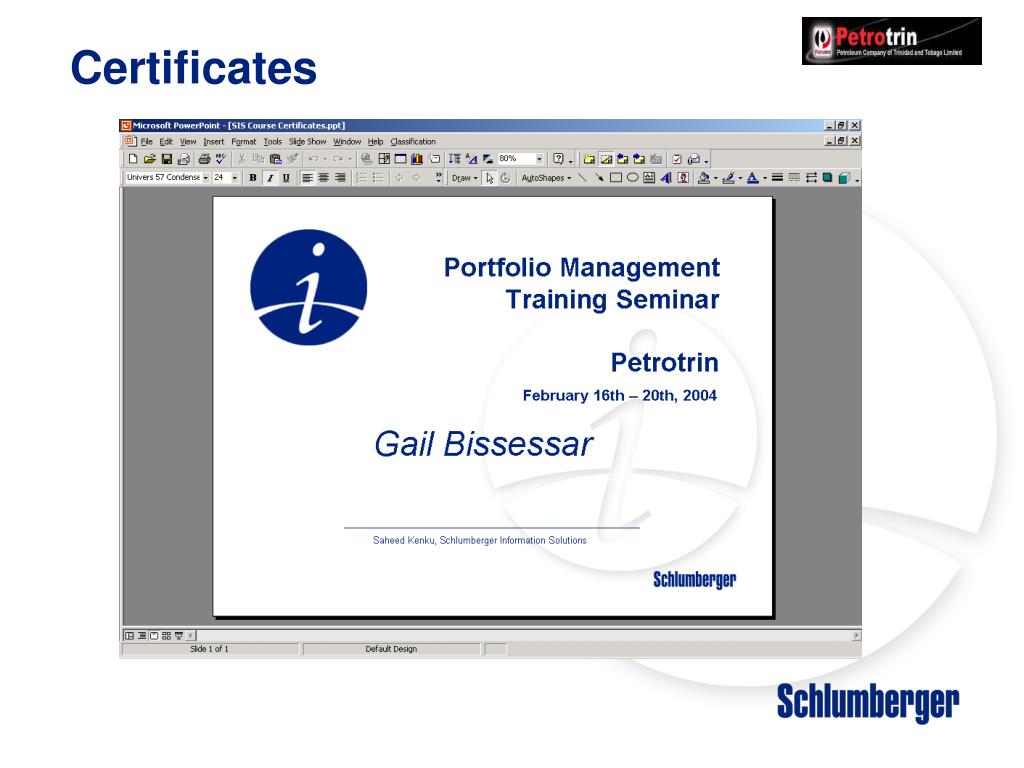Image resolution: width=1024 pixels, height=768 pixels.
Task: Select the Arrow drawing tool
Action: click(x=600, y=178)
